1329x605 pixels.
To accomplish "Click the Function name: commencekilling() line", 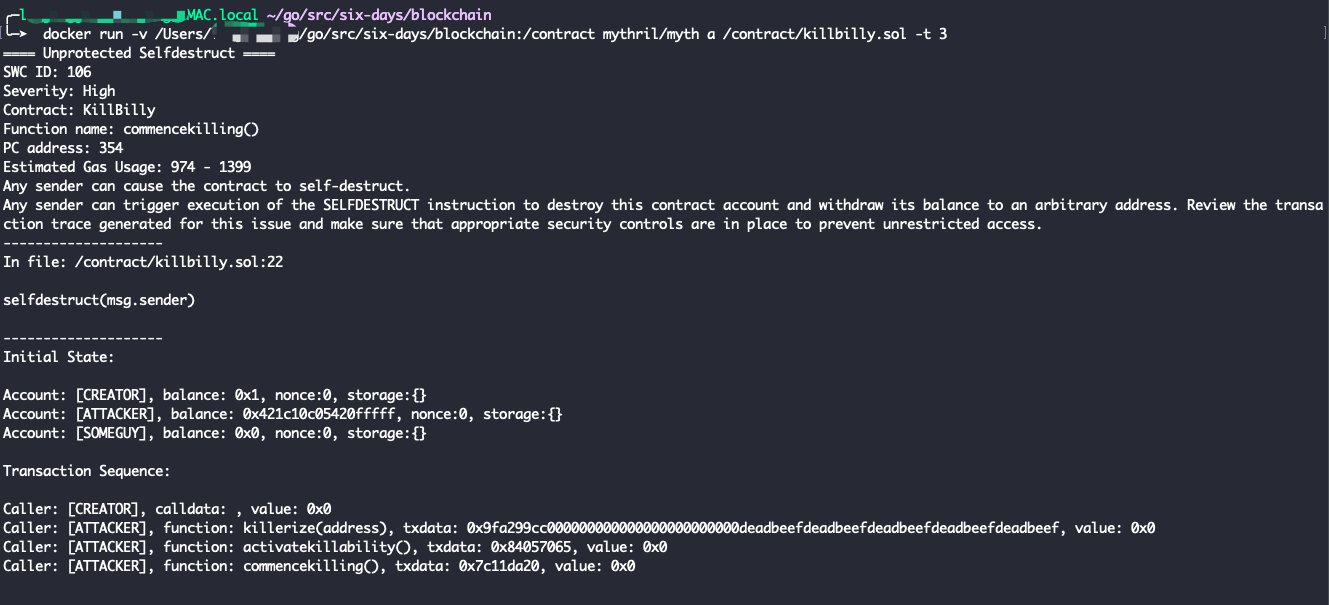I will (131, 129).
